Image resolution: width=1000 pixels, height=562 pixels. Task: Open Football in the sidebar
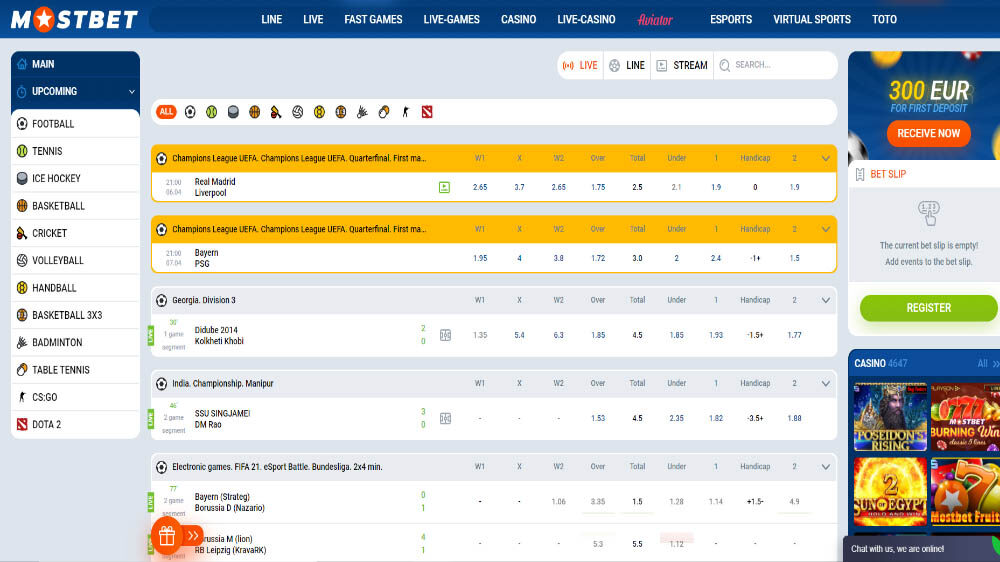pyautogui.click(x=75, y=124)
